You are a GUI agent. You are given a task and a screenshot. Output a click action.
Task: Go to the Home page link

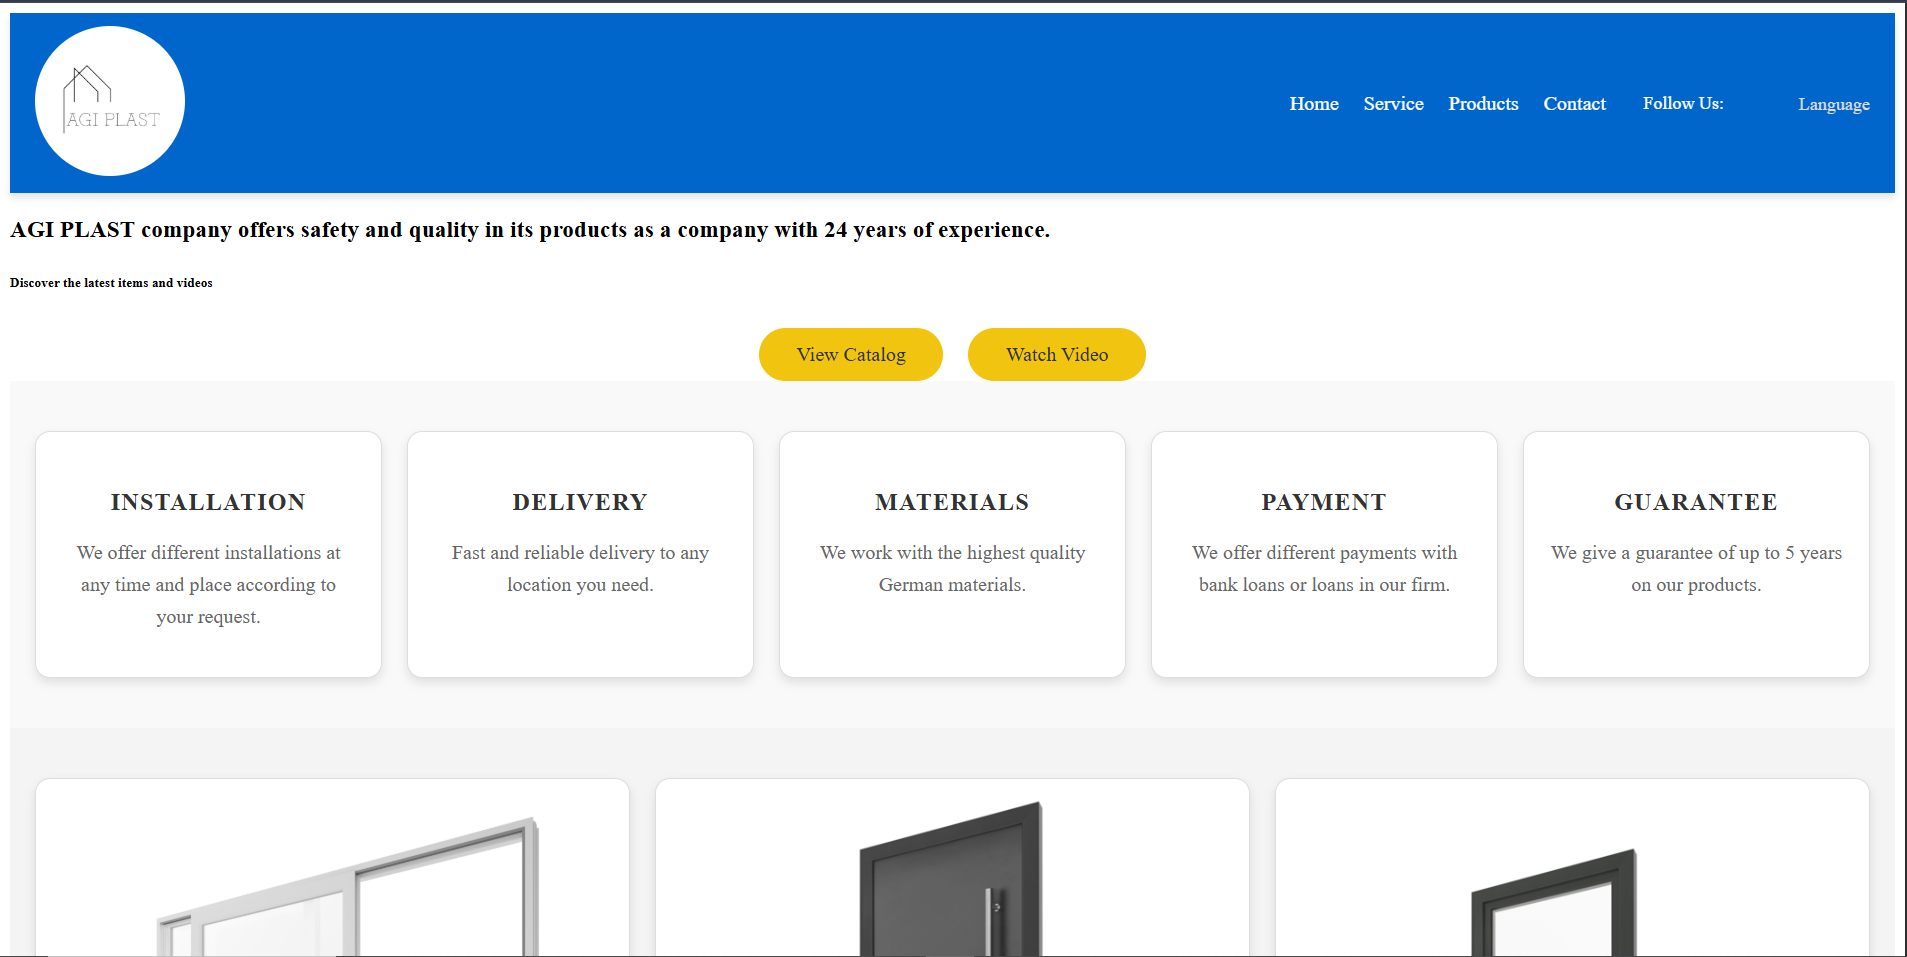coord(1313,104)
